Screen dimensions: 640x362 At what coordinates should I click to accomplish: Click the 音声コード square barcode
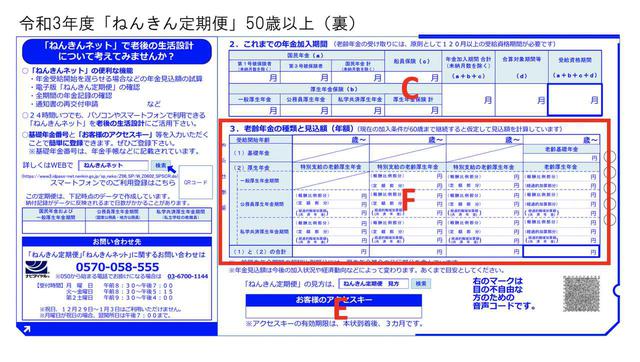[581, 294]
